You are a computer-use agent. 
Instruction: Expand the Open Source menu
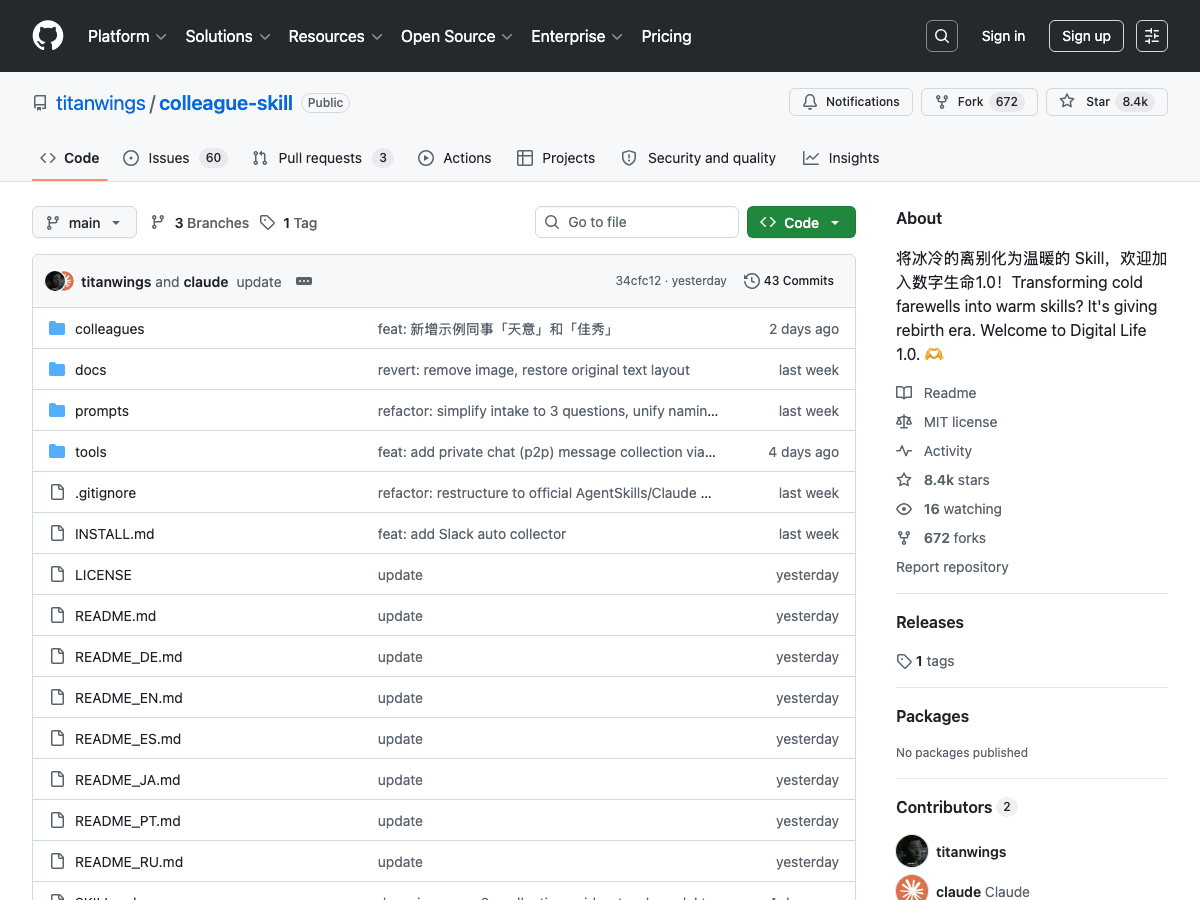coord(457,36)
